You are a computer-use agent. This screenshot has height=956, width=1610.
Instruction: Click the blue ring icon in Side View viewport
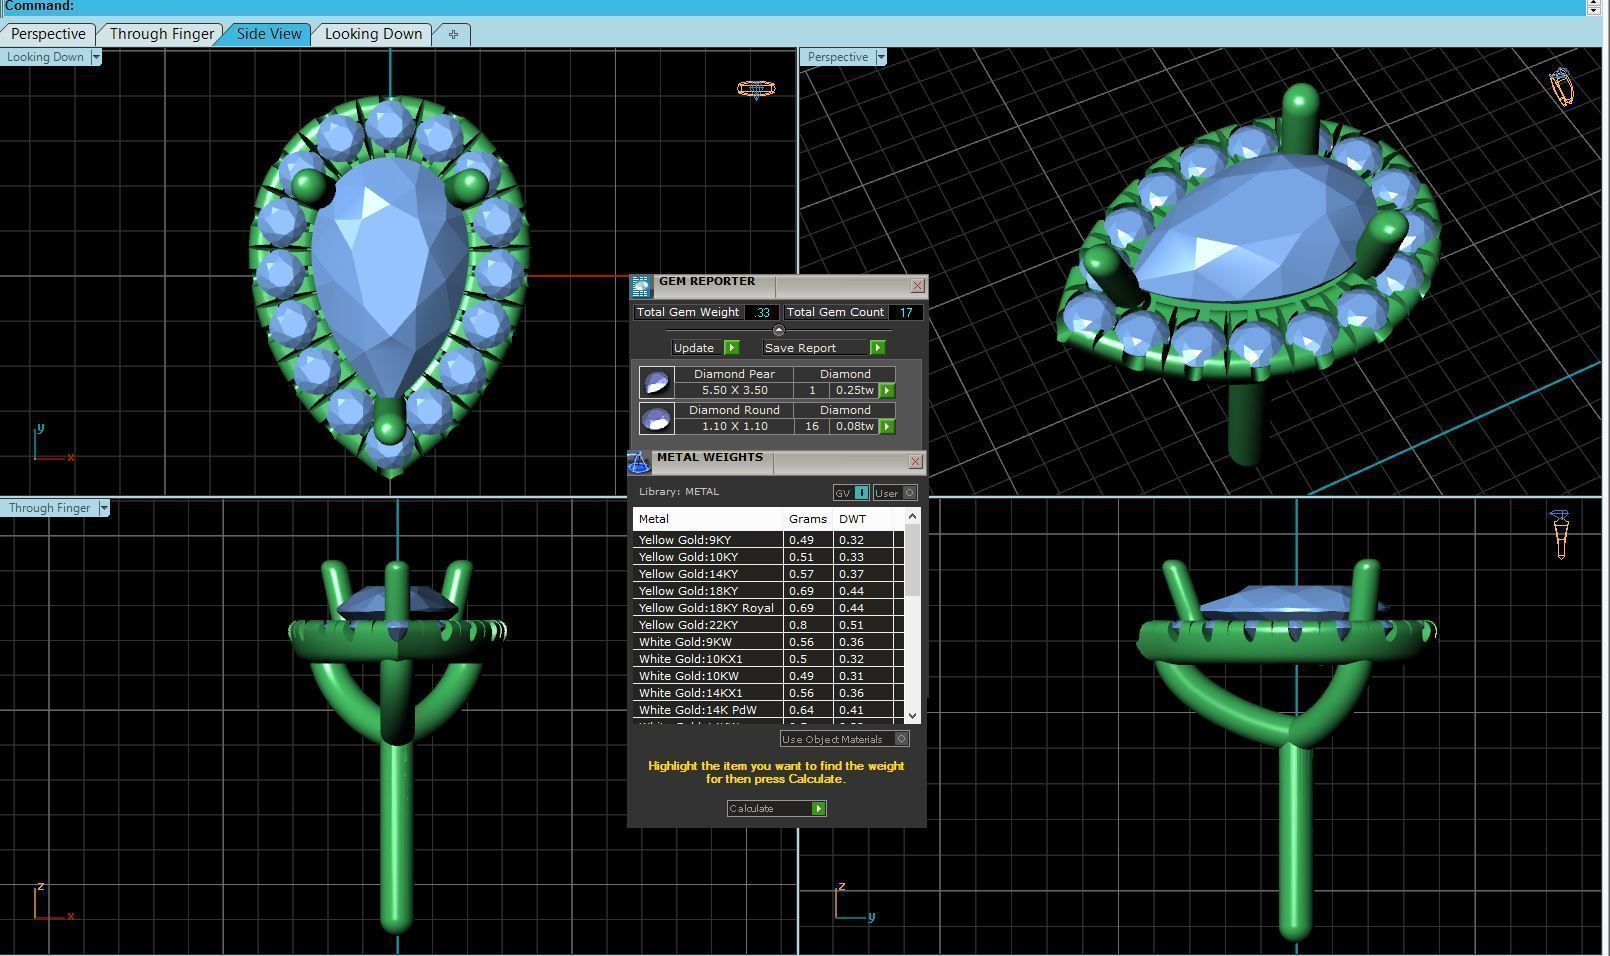[1561, 534]
